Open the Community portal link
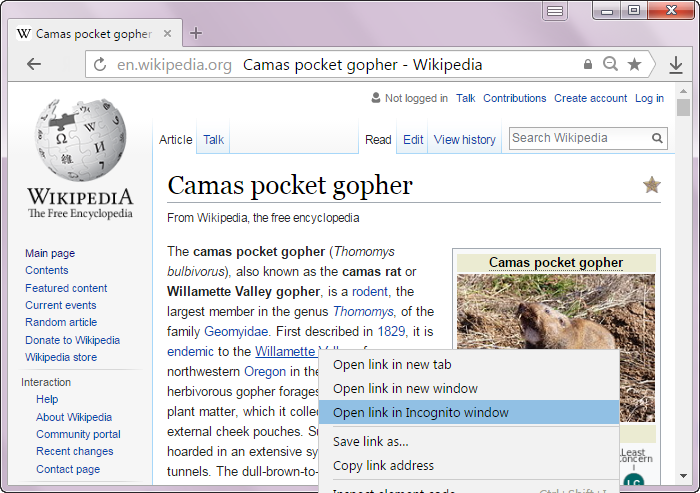This screenshot has width=700, height=493. tap(78, 434)
